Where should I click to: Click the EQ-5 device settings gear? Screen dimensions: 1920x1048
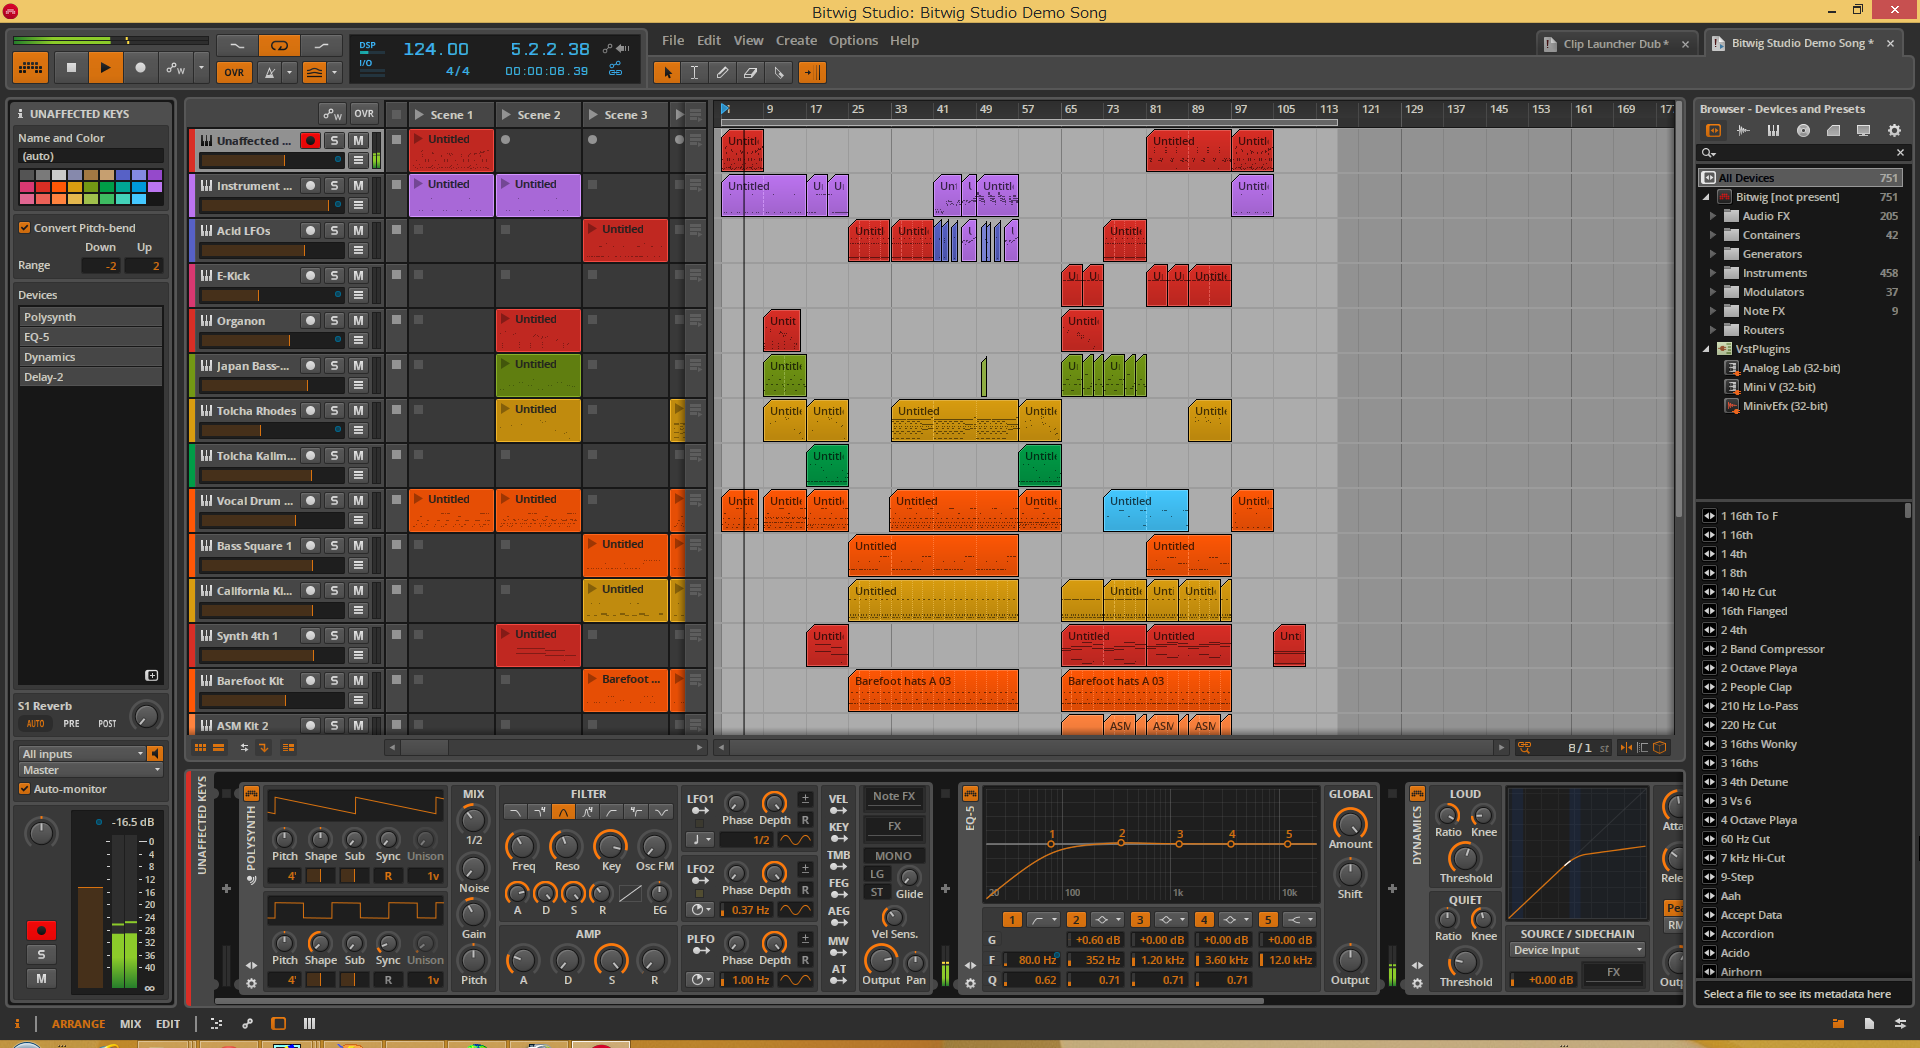(x=970, y=983)
